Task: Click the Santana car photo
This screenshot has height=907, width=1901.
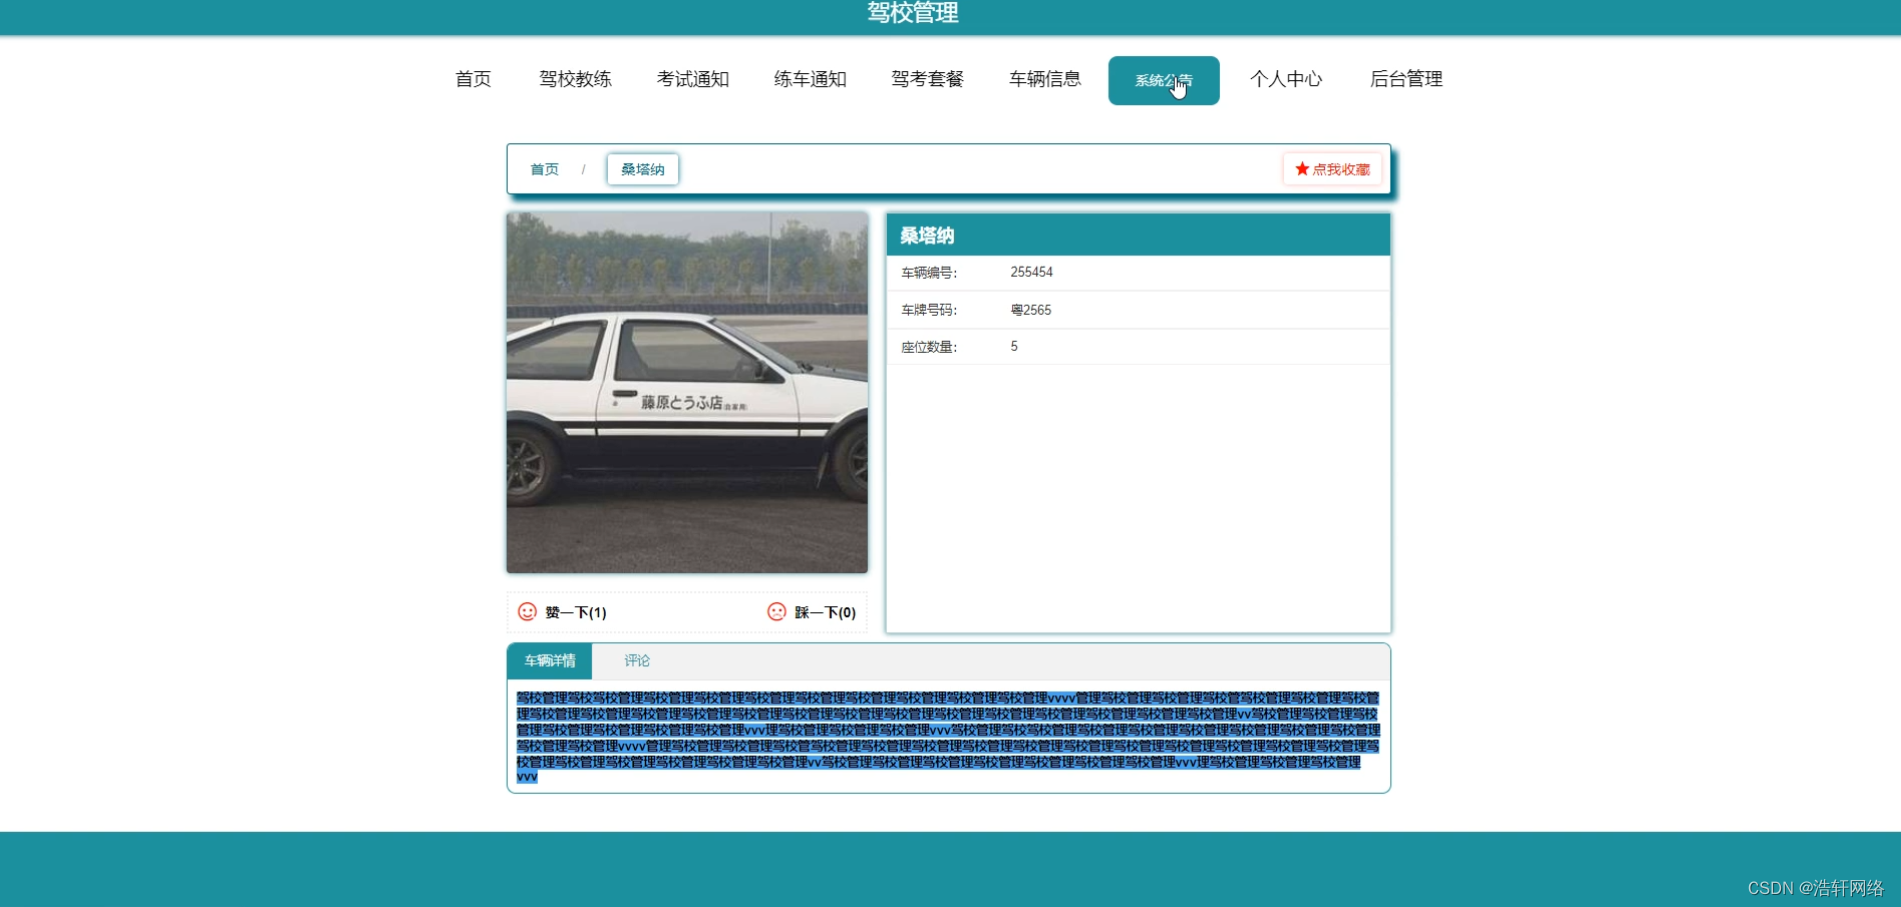Action: point(687,391)
